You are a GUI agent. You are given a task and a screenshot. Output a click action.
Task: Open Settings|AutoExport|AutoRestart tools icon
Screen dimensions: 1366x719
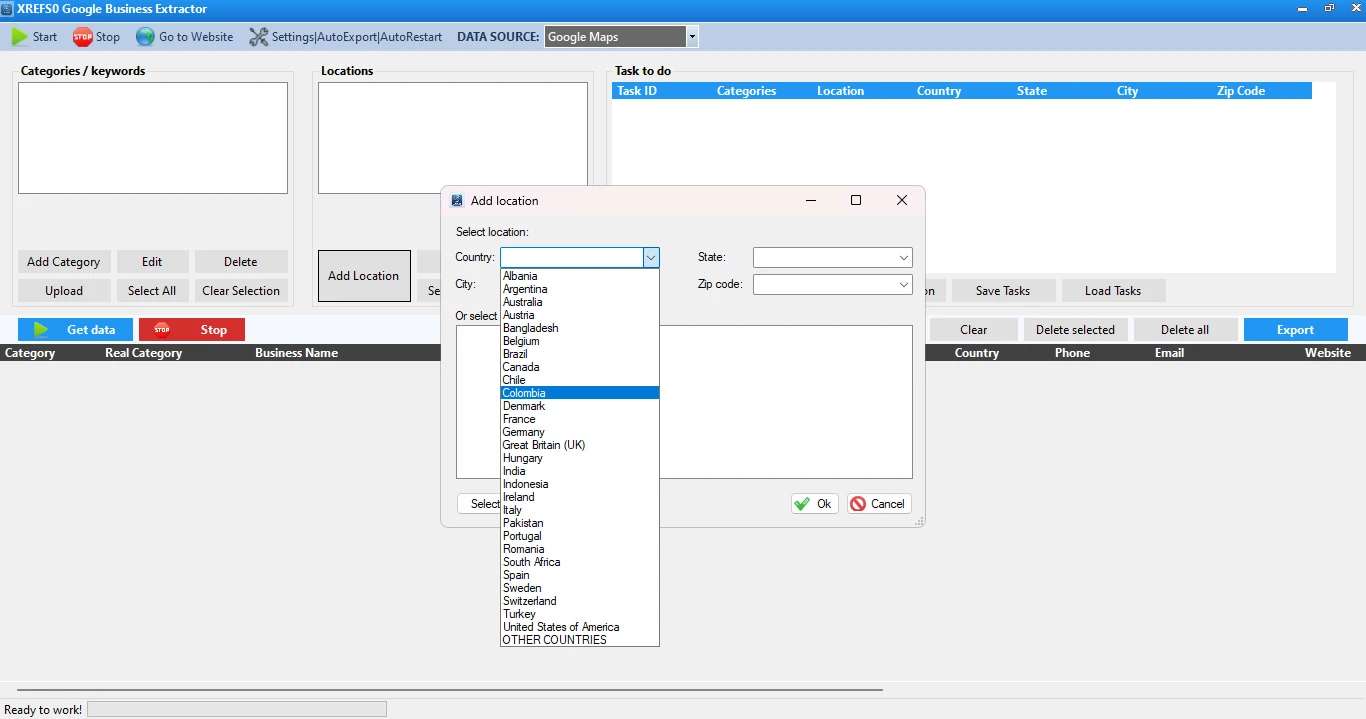pos(258,37)
